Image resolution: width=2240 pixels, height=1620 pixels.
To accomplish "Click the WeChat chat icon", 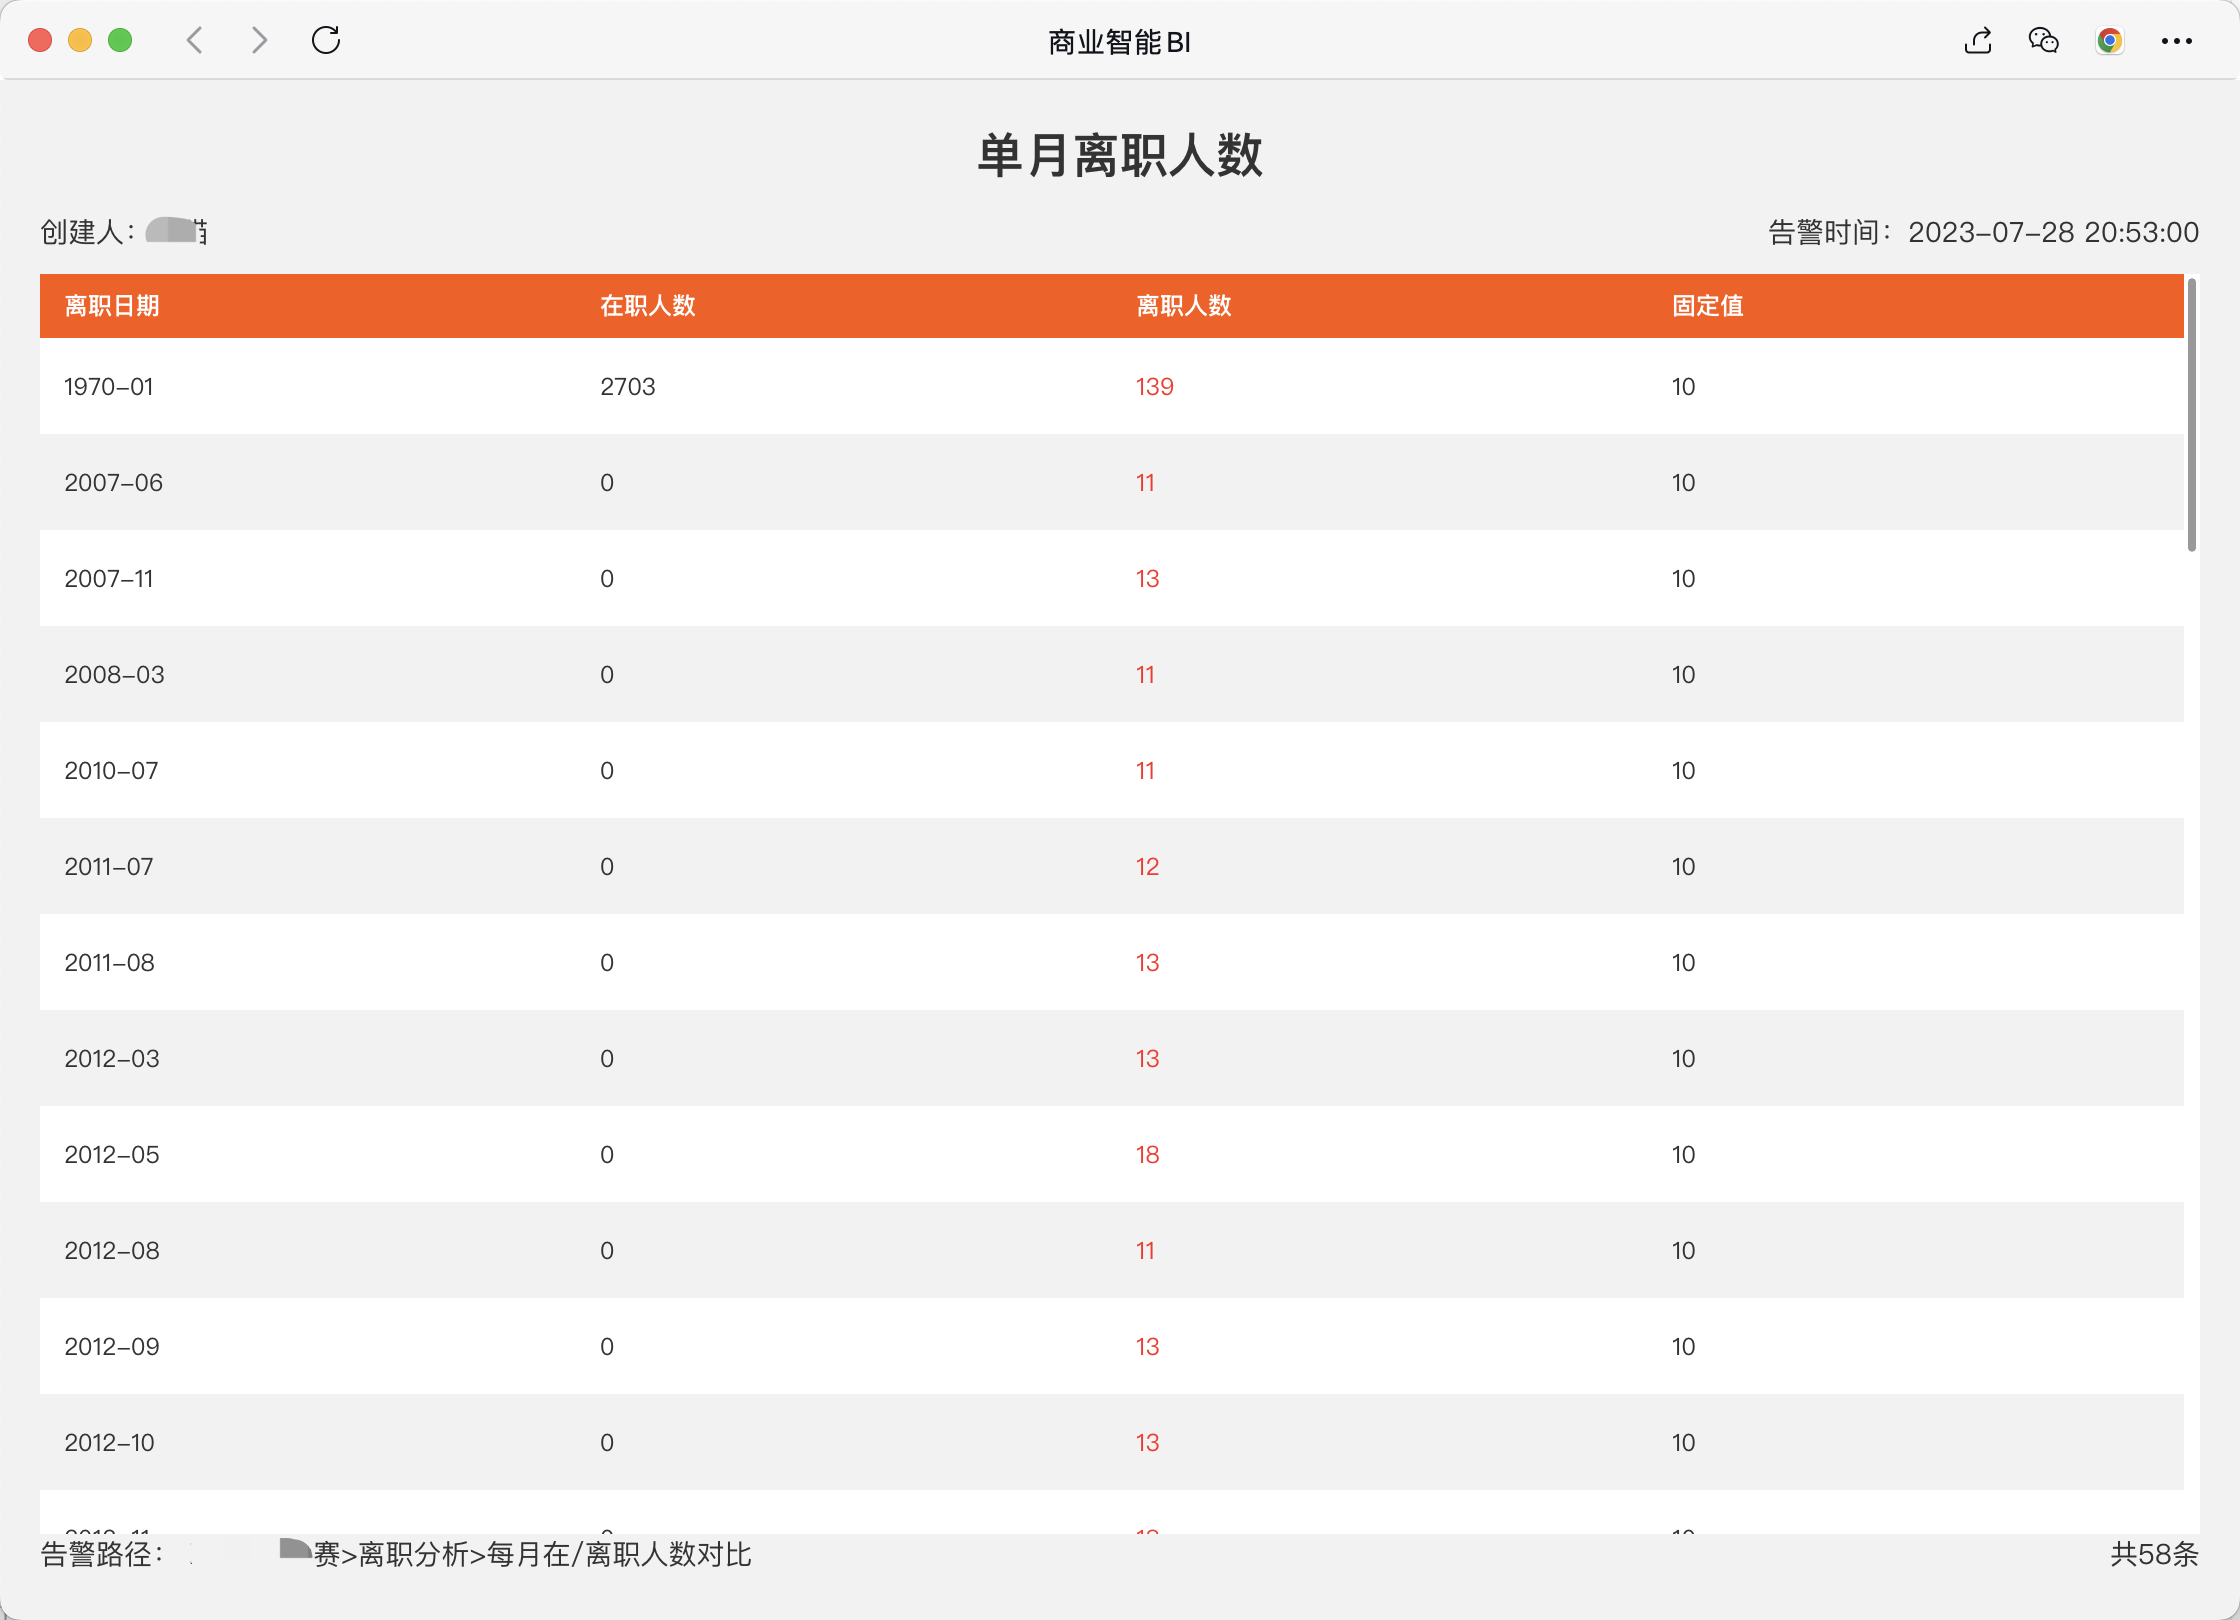I will 2043,41.
